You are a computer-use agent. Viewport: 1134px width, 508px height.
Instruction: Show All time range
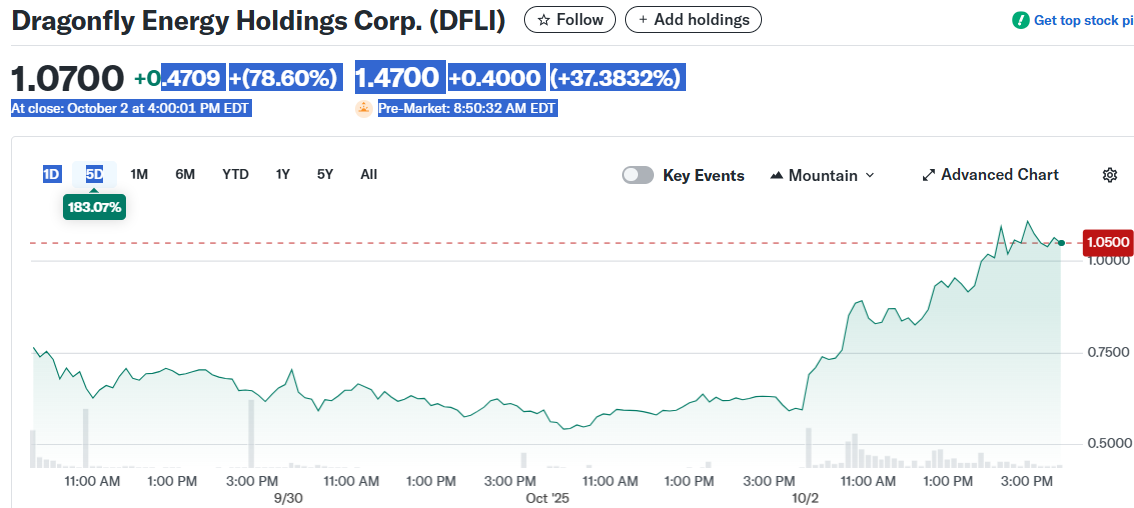(x=368, y=174)
